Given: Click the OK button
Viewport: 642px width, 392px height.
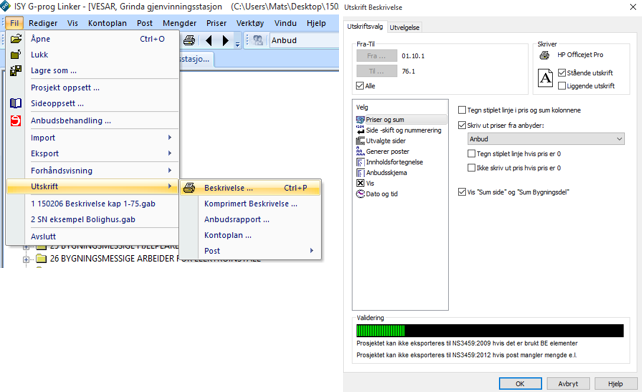Looking at the screenshot, I should pos(520,383).
